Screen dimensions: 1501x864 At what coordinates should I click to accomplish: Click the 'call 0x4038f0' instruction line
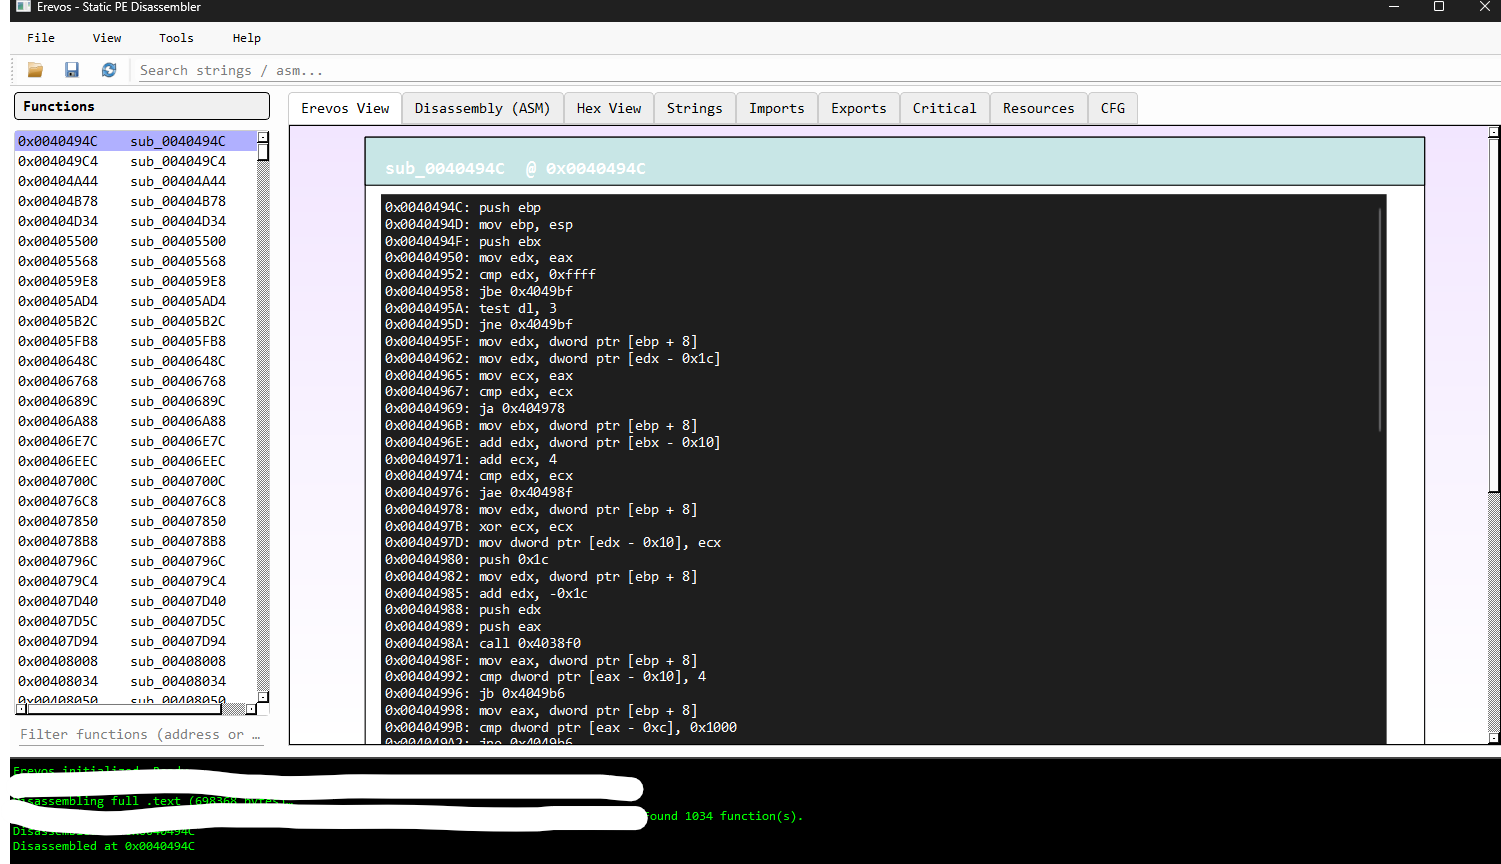tap(483, 643)
